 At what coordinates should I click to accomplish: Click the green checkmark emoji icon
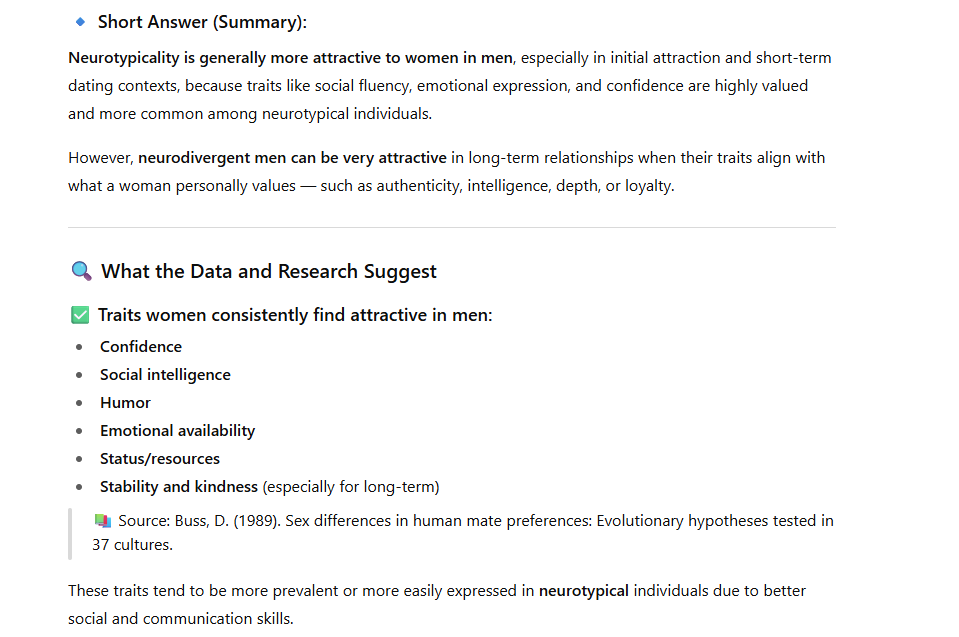(80, 315)
